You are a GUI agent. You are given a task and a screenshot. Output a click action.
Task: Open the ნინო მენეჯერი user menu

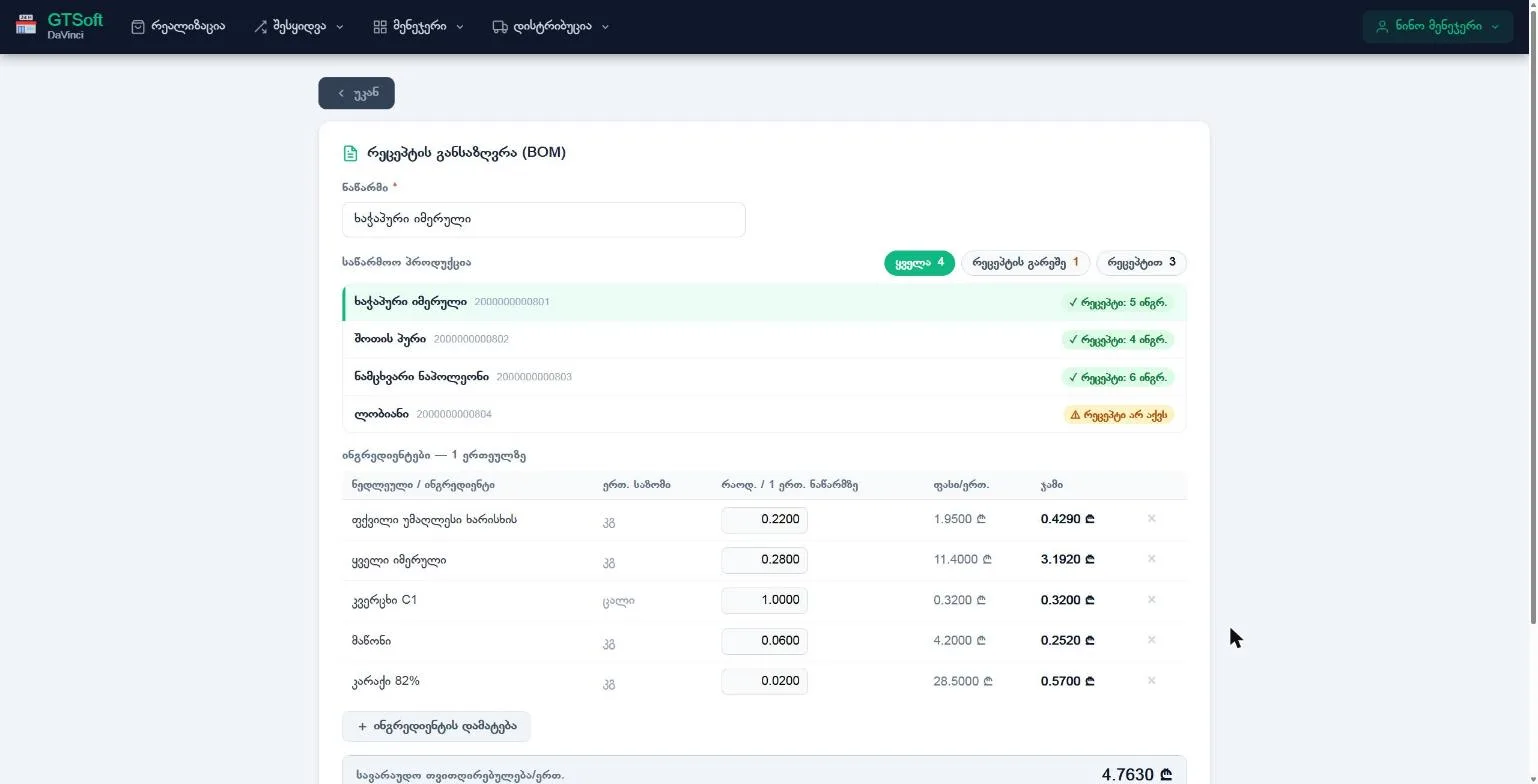[x=1437, y=27]
